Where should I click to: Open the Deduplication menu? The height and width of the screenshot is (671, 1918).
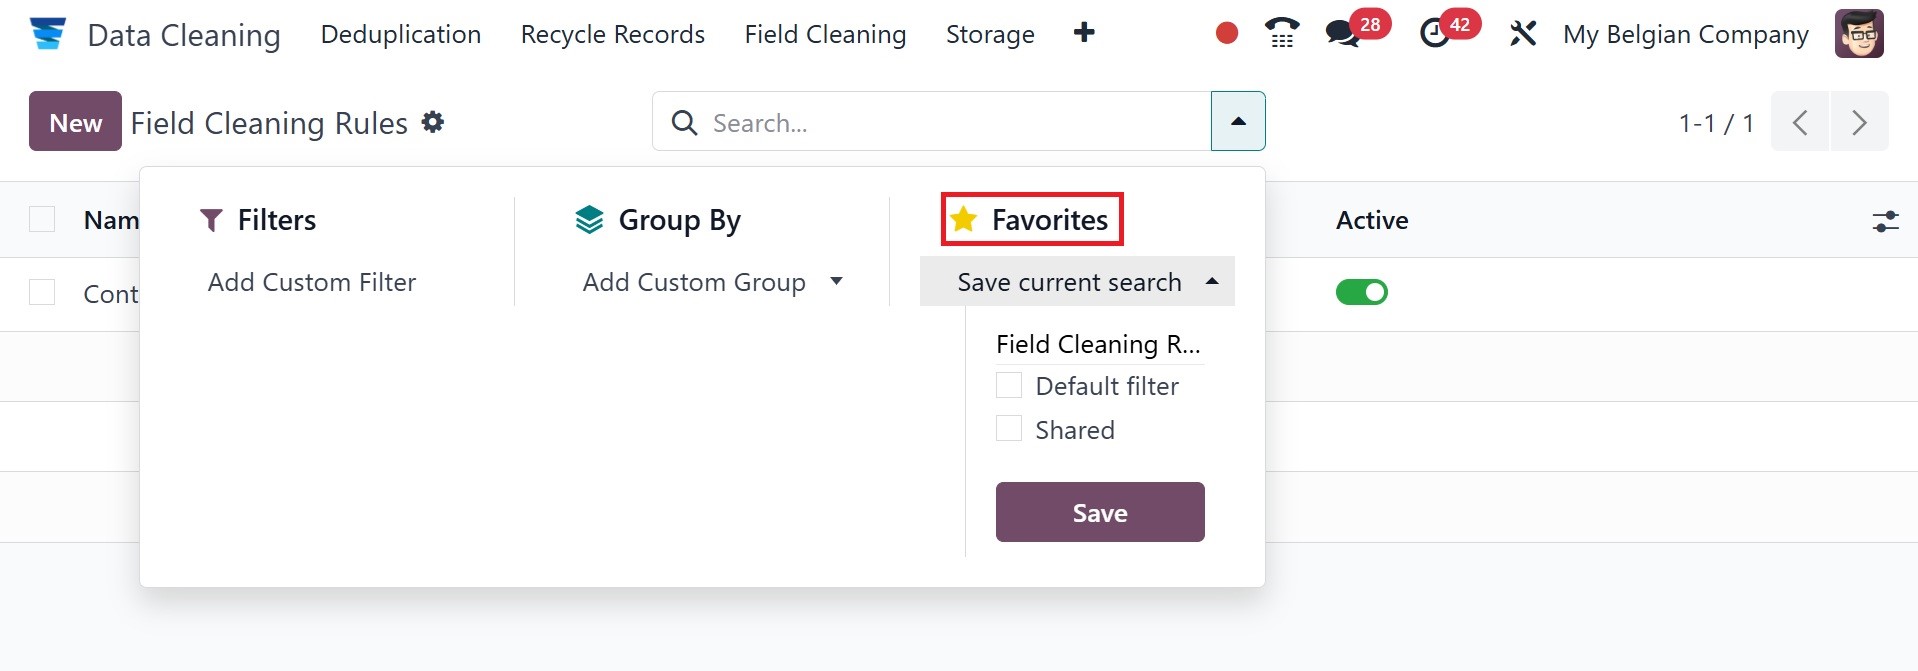click(x=401, y=34)
